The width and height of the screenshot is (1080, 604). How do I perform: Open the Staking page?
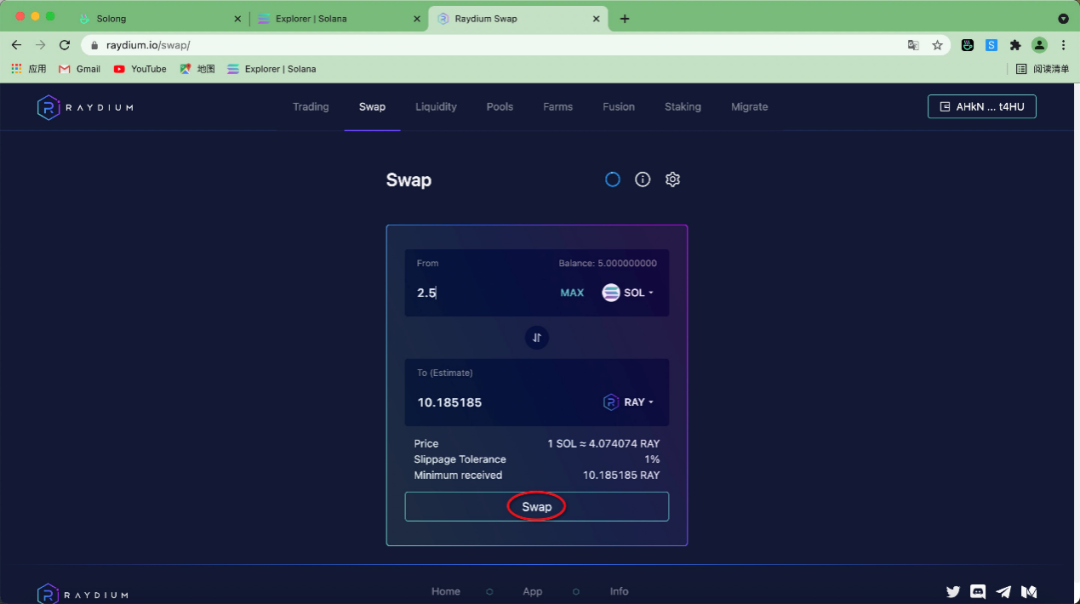683,107
